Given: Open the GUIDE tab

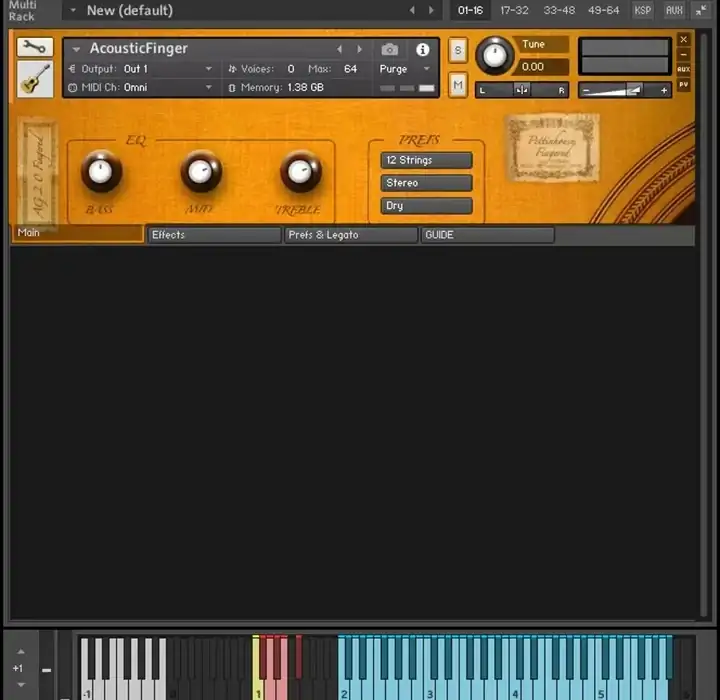Looking at the screenshot, I should (487, 235).
